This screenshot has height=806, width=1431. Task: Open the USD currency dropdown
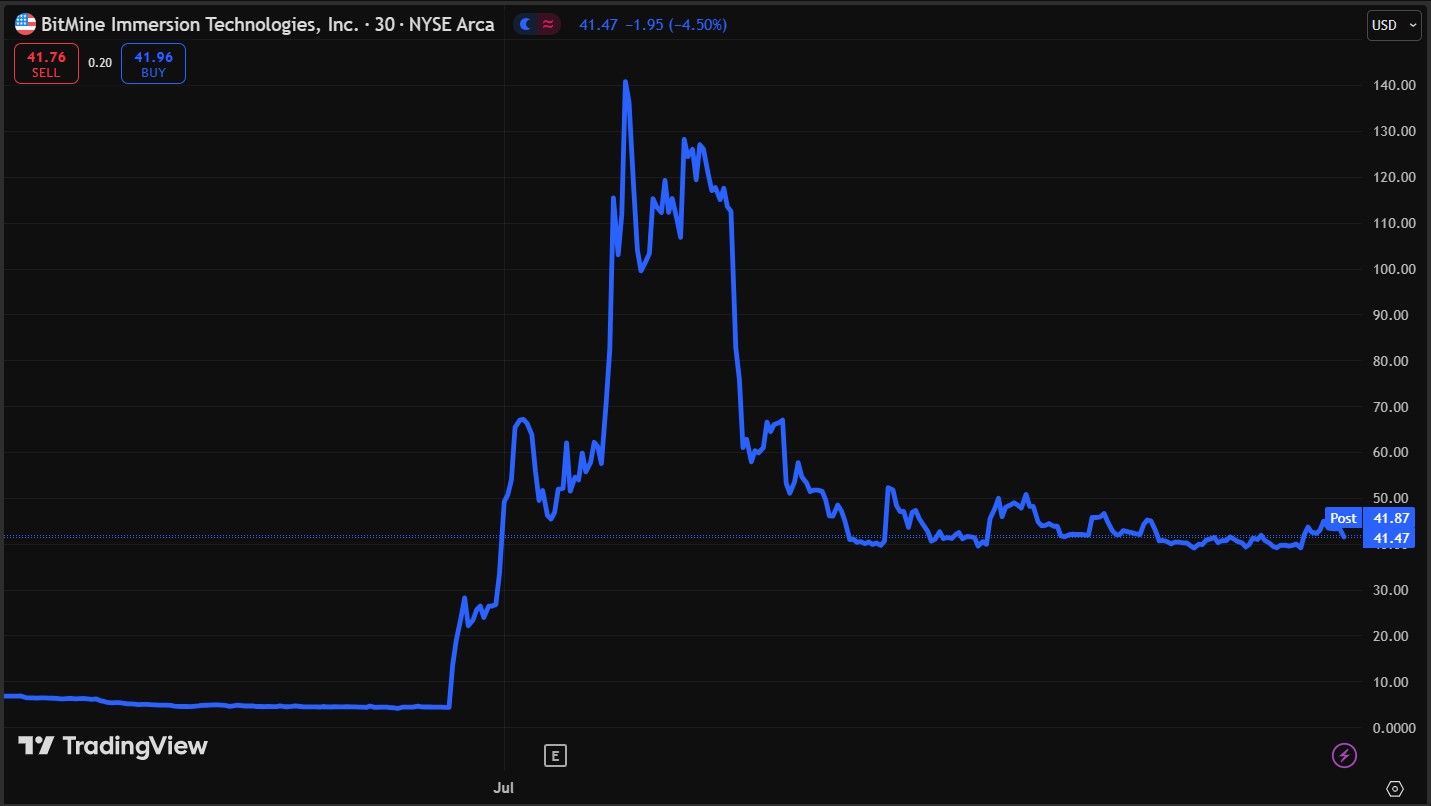click(1394, 24)
